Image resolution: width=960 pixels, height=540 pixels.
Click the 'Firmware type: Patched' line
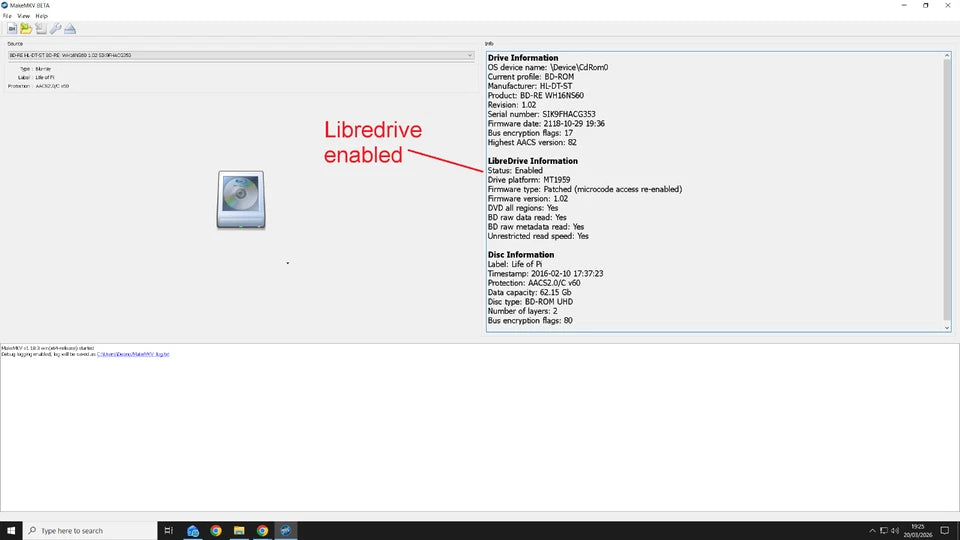585,189
